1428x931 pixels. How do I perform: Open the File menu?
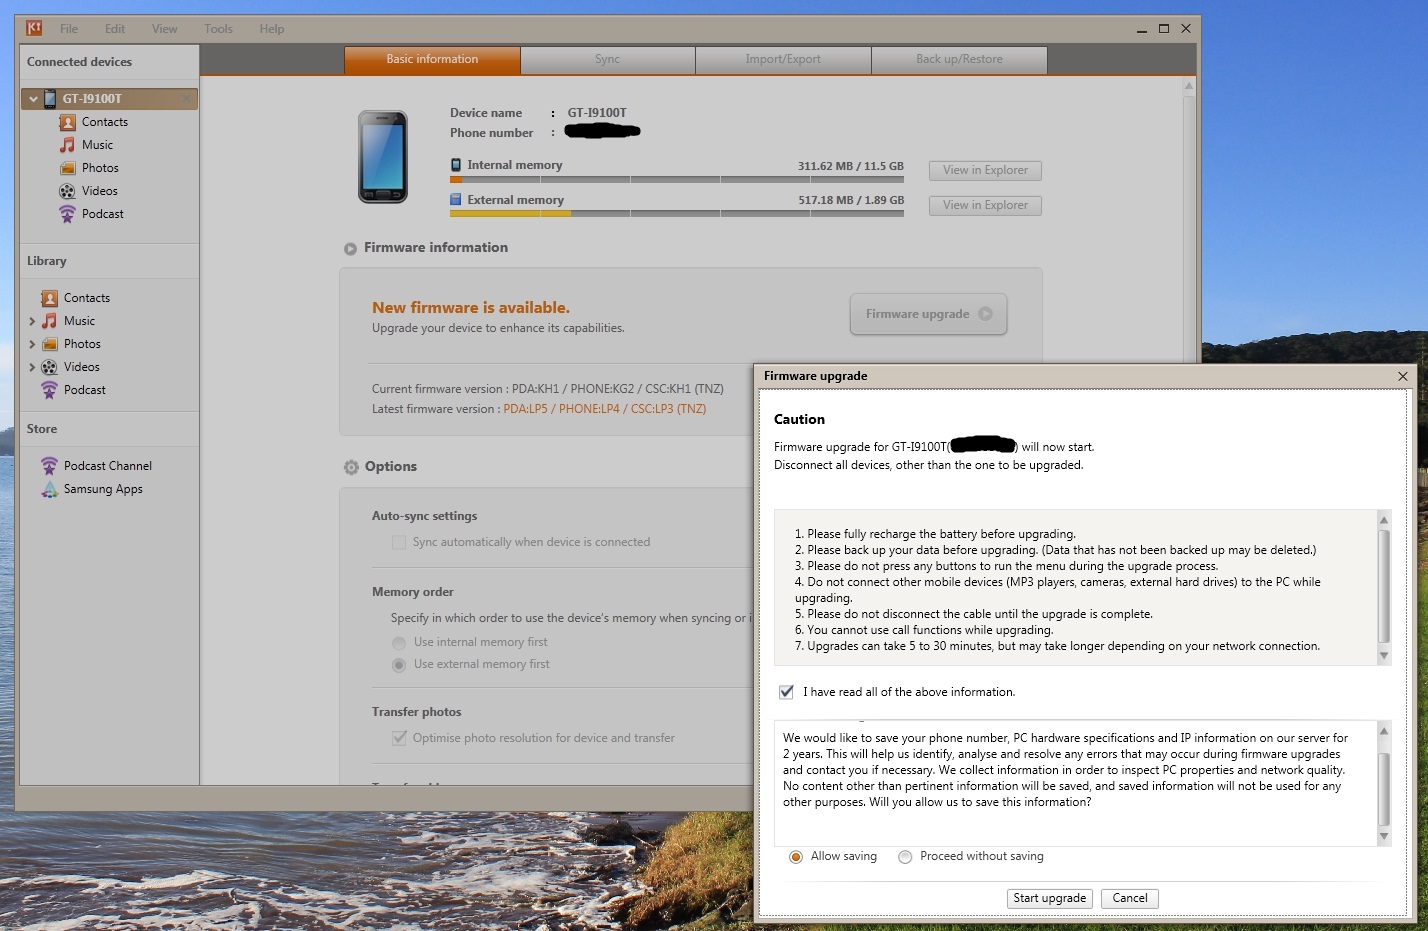click(x=69, y=29)
